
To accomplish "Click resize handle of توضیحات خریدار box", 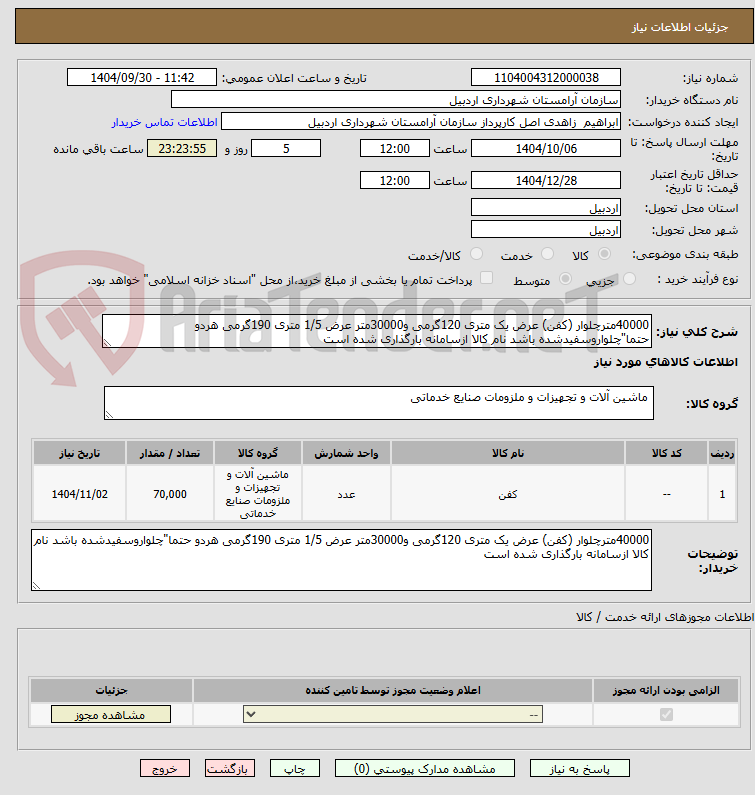I will coord(36,586).
